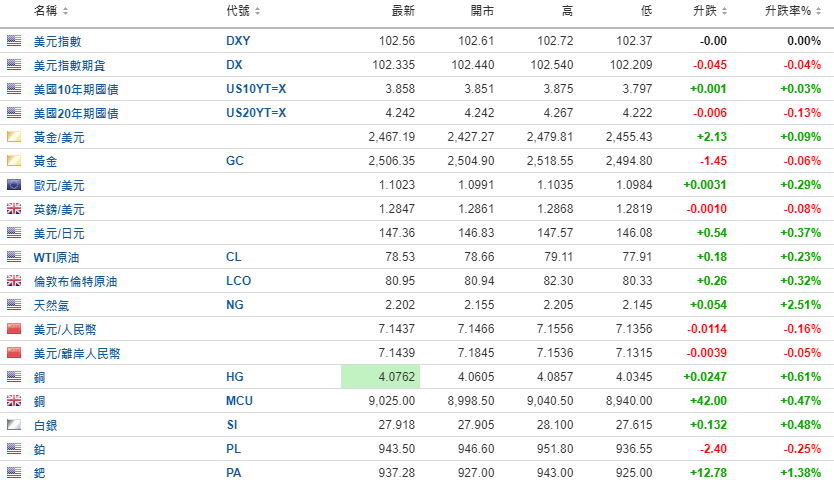Click the US flag beside 美元指數
Image resolution: width=834 pixels, height=482 pixels.
click(x=14, y=41)
